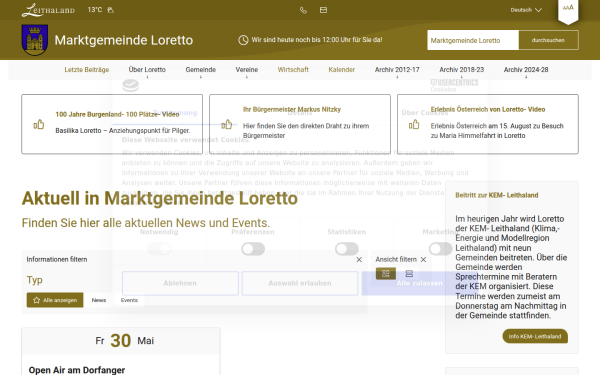Open Beitritt zur KEM- Leithaland heading
600x375 pixels.
[x=497, y=195]
